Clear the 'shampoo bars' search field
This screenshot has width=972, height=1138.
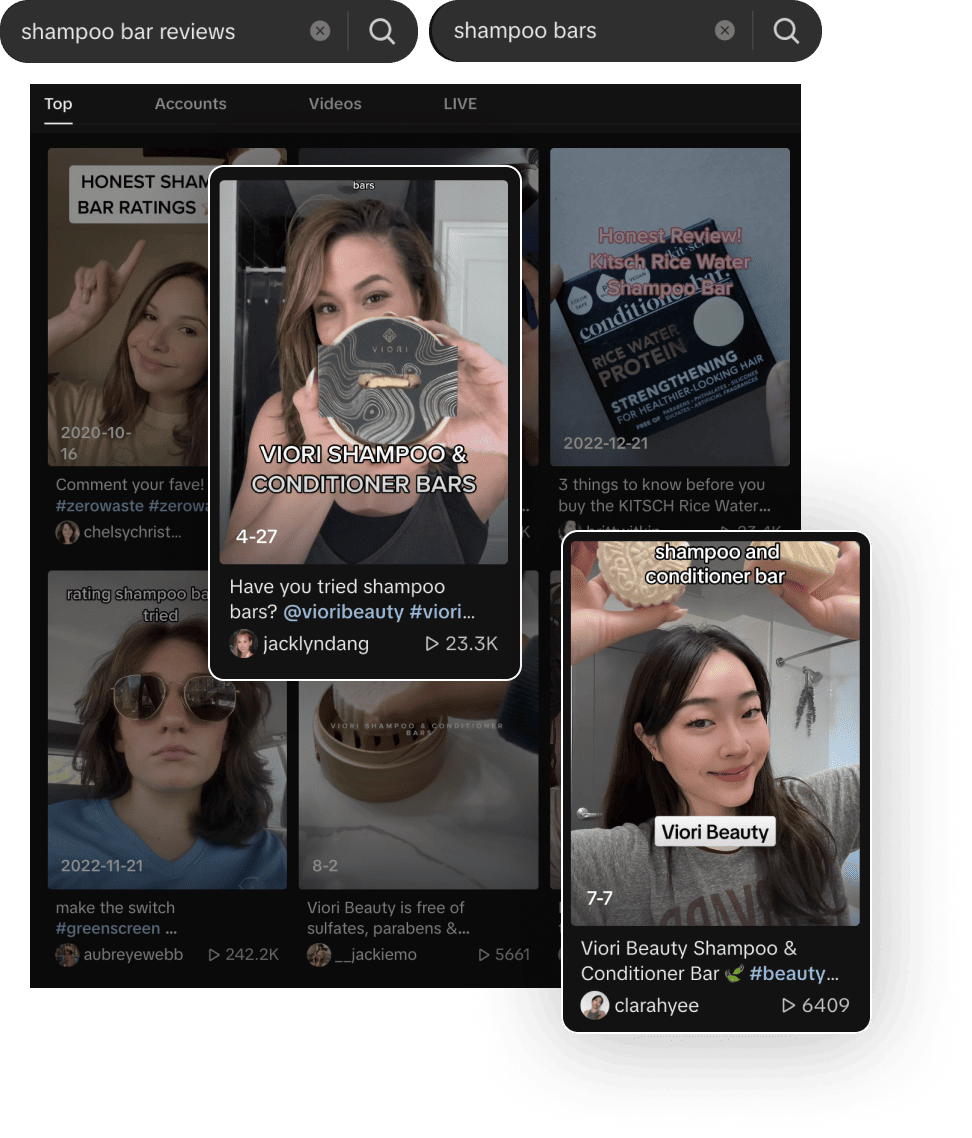coord(724,30)
